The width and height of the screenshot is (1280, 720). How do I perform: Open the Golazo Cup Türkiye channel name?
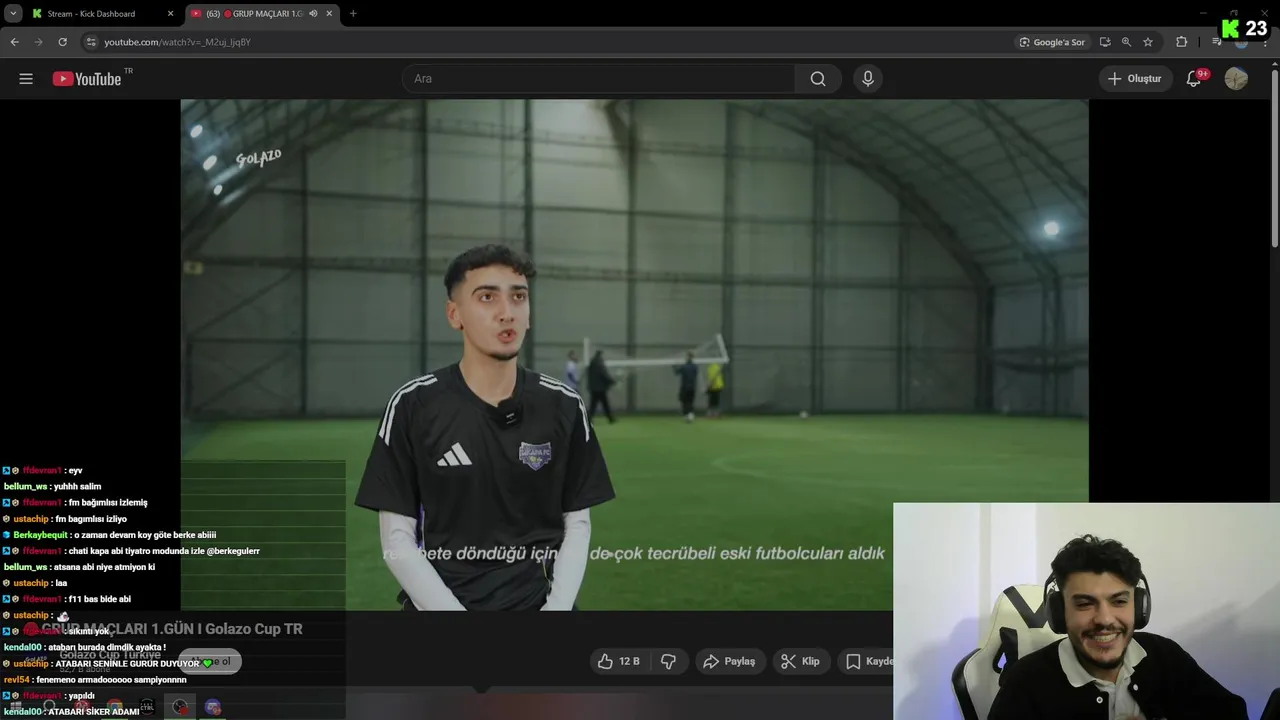point(110,655)
